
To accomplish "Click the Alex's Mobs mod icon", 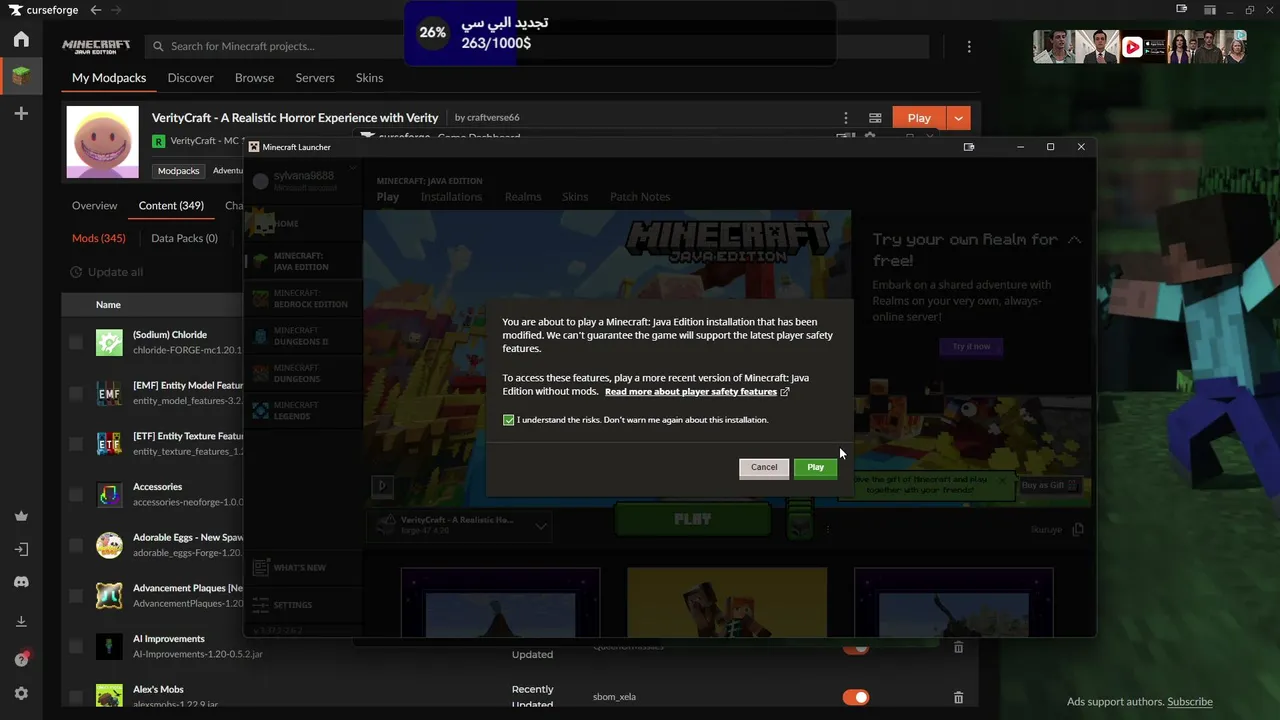I will pos(109,697).
